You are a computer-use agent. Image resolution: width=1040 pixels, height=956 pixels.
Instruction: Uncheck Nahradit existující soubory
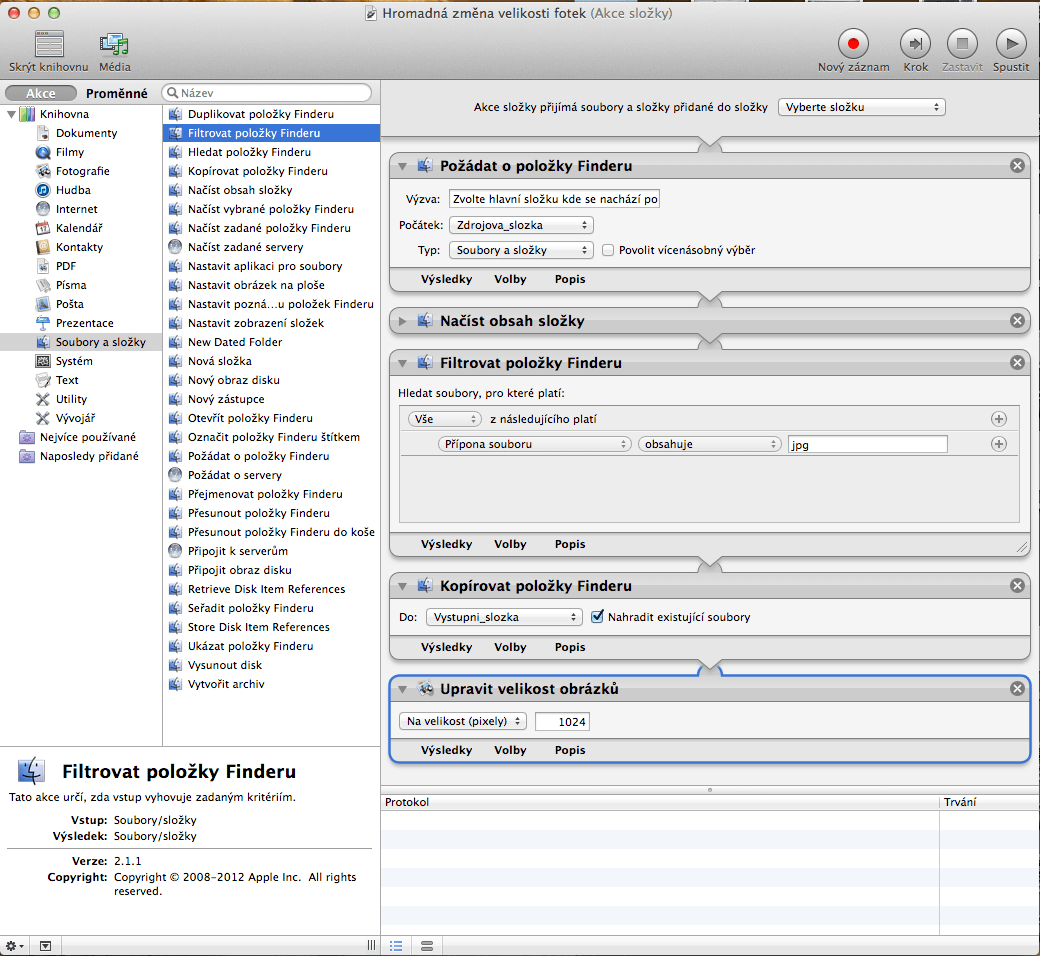[598, 617]
